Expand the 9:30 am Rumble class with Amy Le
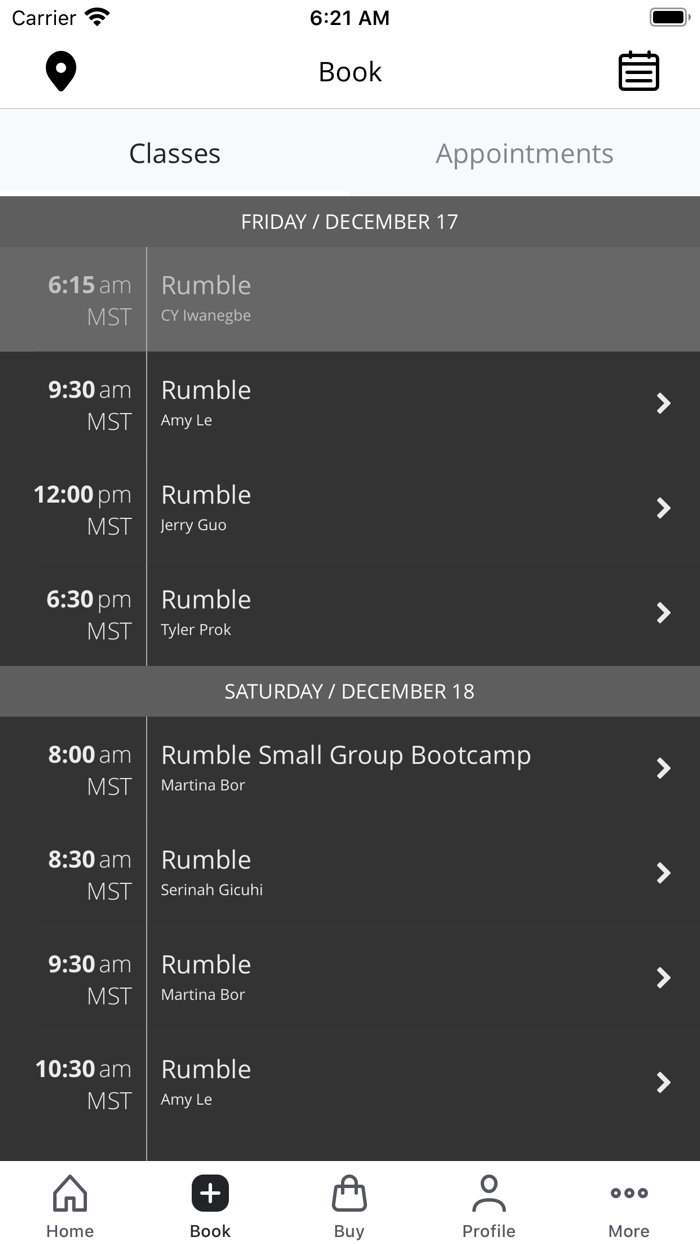 350,403
